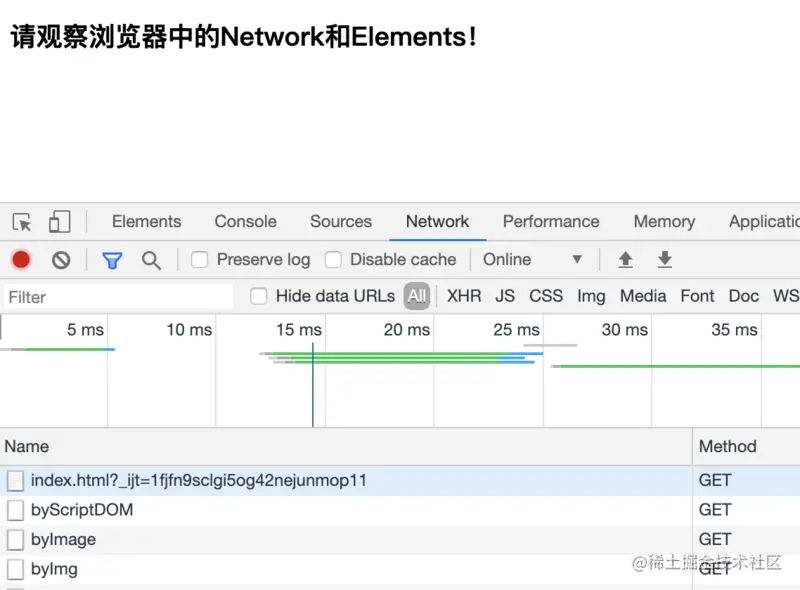The width and height of the screenshot is (800, 590).
Task: Click the export HAR download arrow
Action: [x=664, y=260]
